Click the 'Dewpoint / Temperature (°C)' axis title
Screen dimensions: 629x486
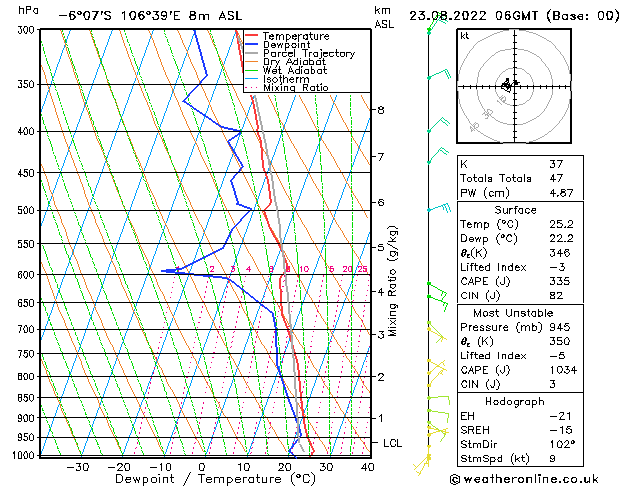click(215, 479)
